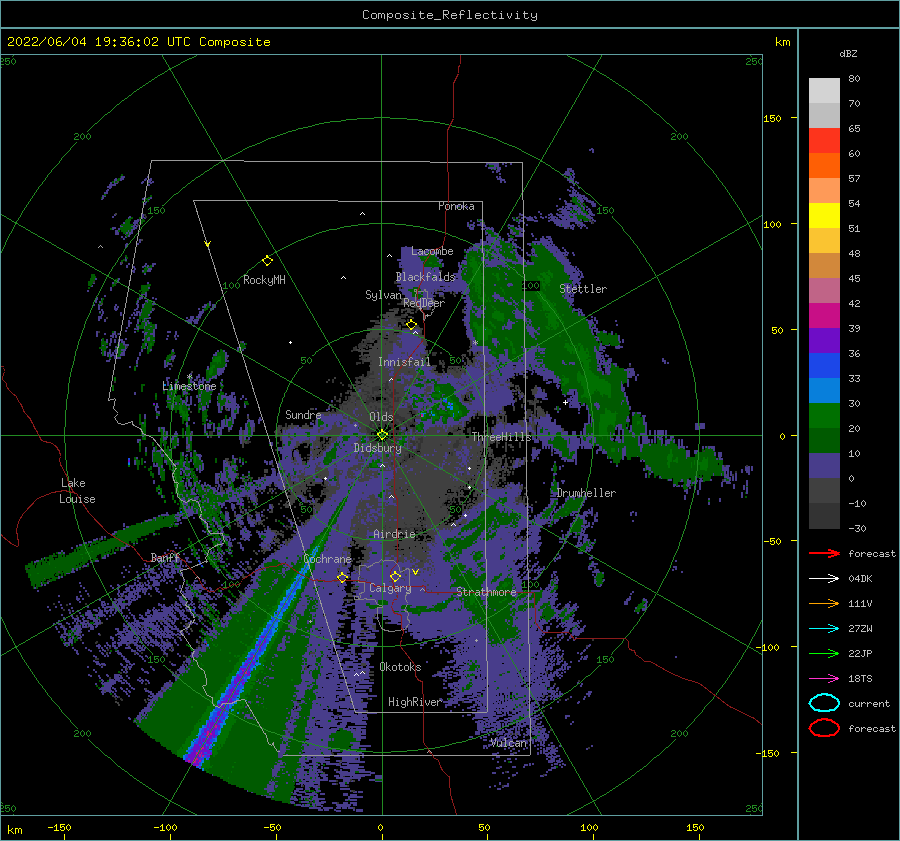Click the dBZ legend heading
Image resolution: width=900 pixels, height=841 pixels.
(848, 53)
